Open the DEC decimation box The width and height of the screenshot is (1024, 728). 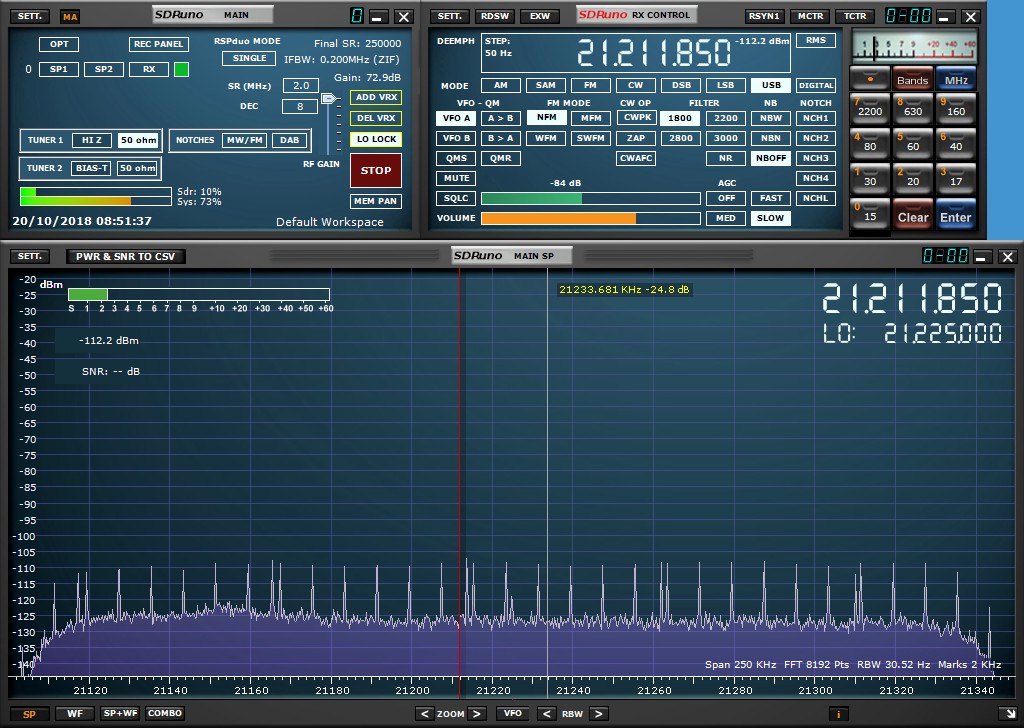coord(300,106)
